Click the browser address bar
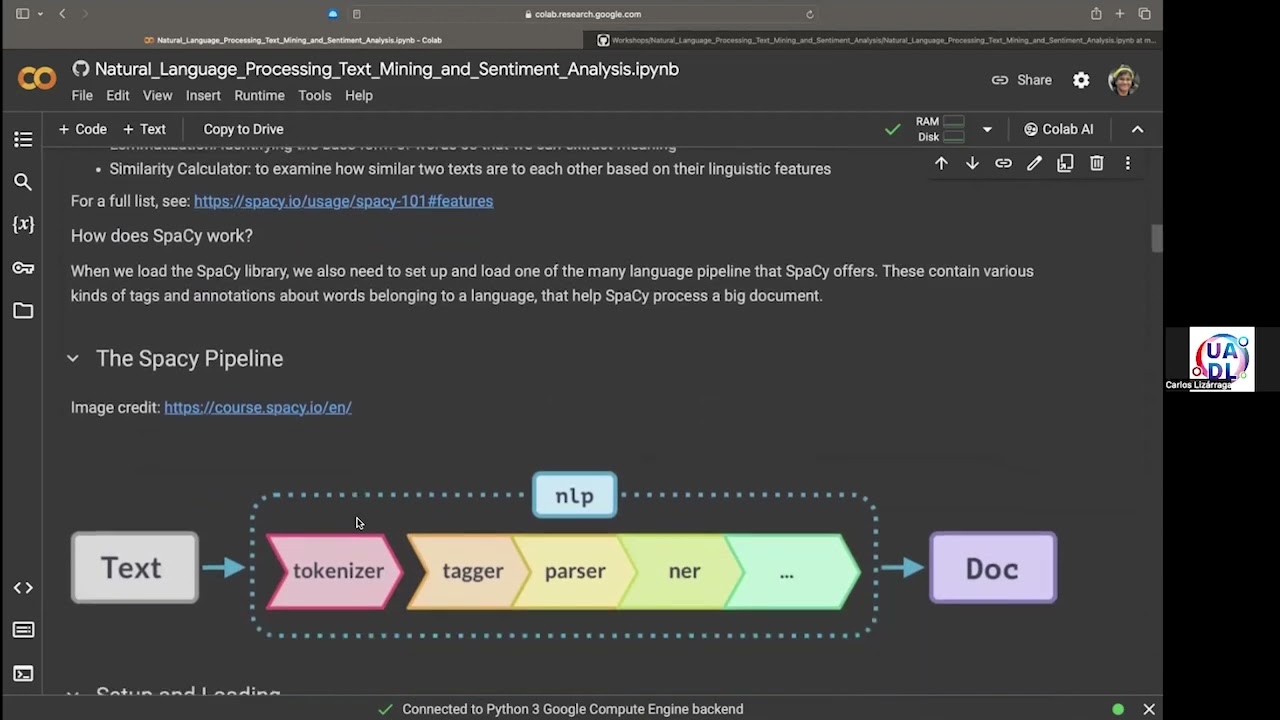1280x720 pixels. (584, 14)
